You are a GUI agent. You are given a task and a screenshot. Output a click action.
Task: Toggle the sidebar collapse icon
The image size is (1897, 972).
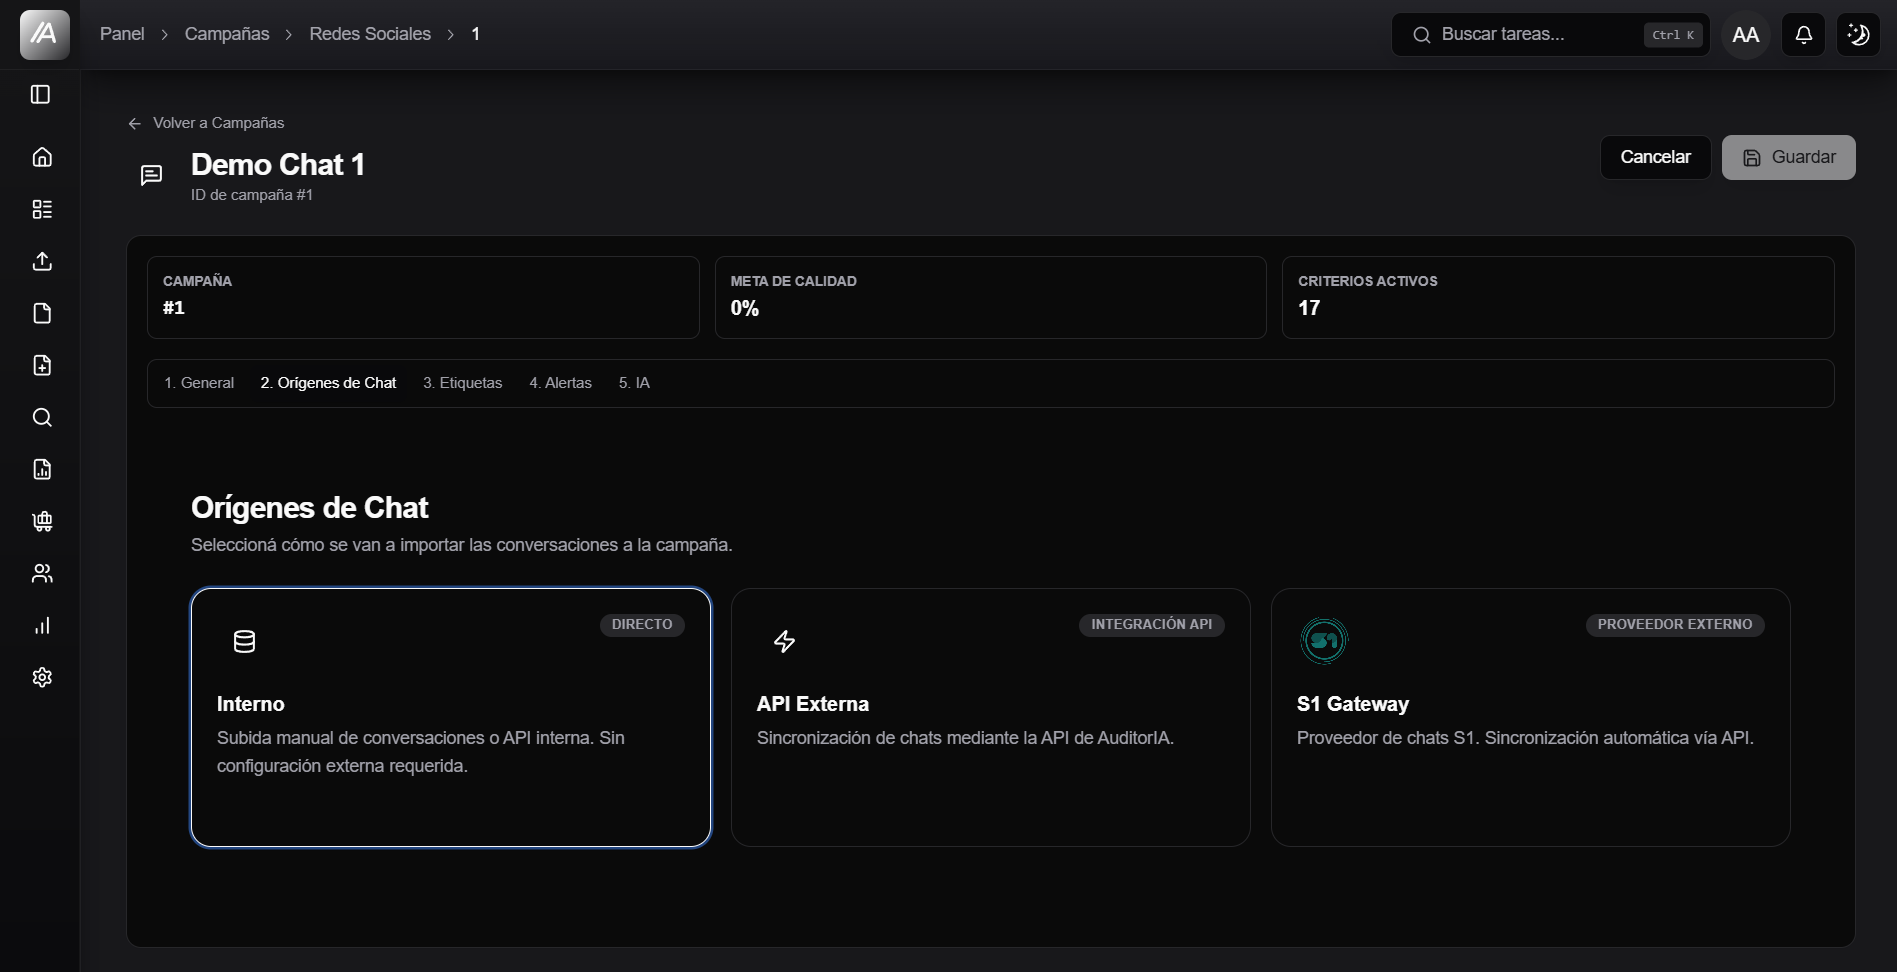41,94
